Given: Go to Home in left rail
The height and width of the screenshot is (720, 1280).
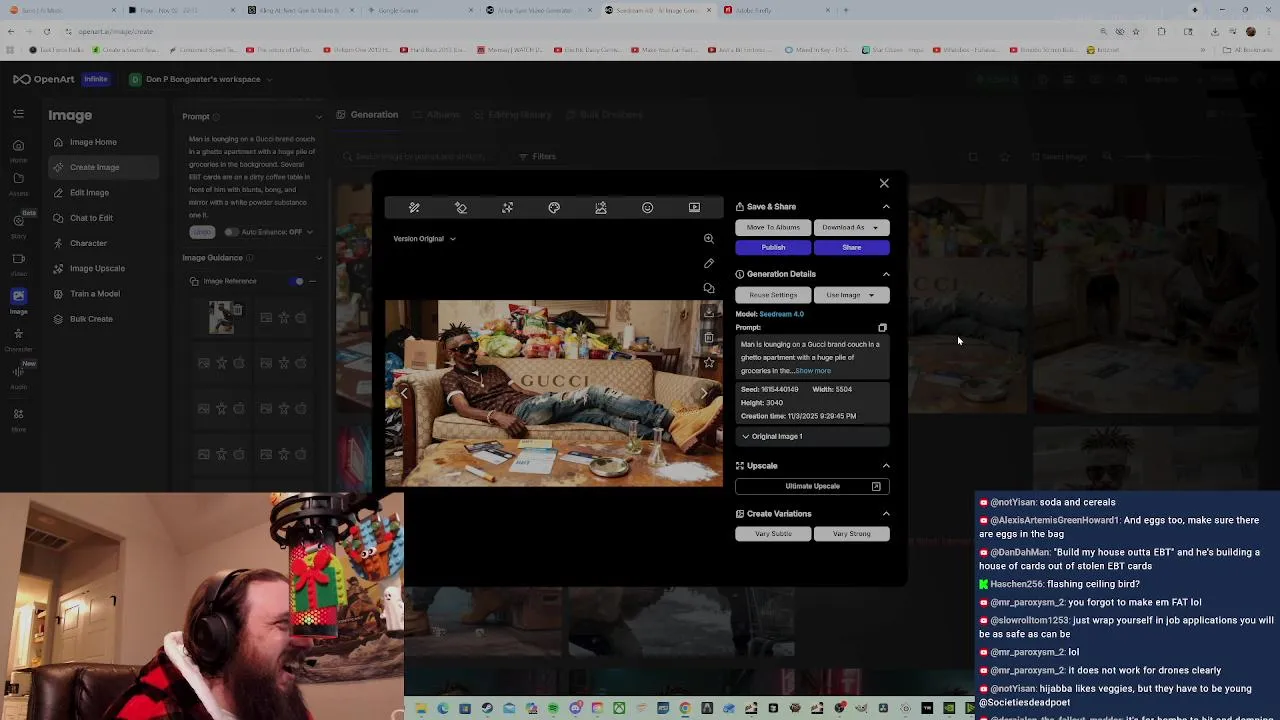Looking at the screenshot, I should (x=18, y=149).
